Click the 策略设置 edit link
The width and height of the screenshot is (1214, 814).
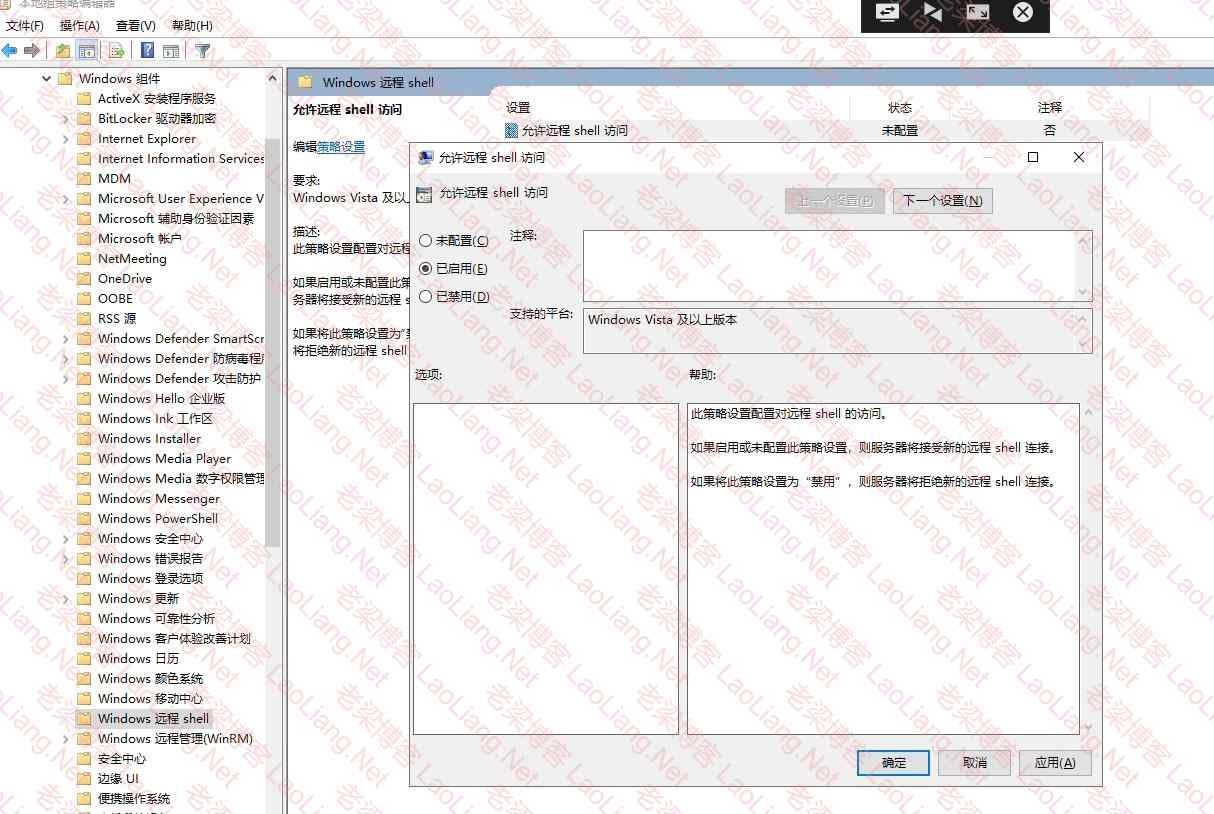pyautogui.click(x=341, y=147)
